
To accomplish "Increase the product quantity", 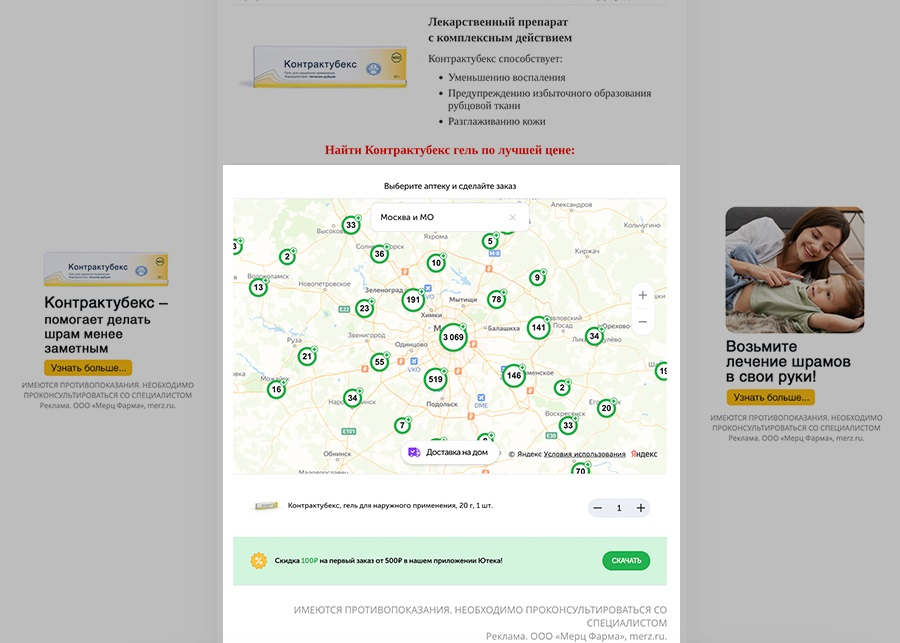I will point(641,508).
